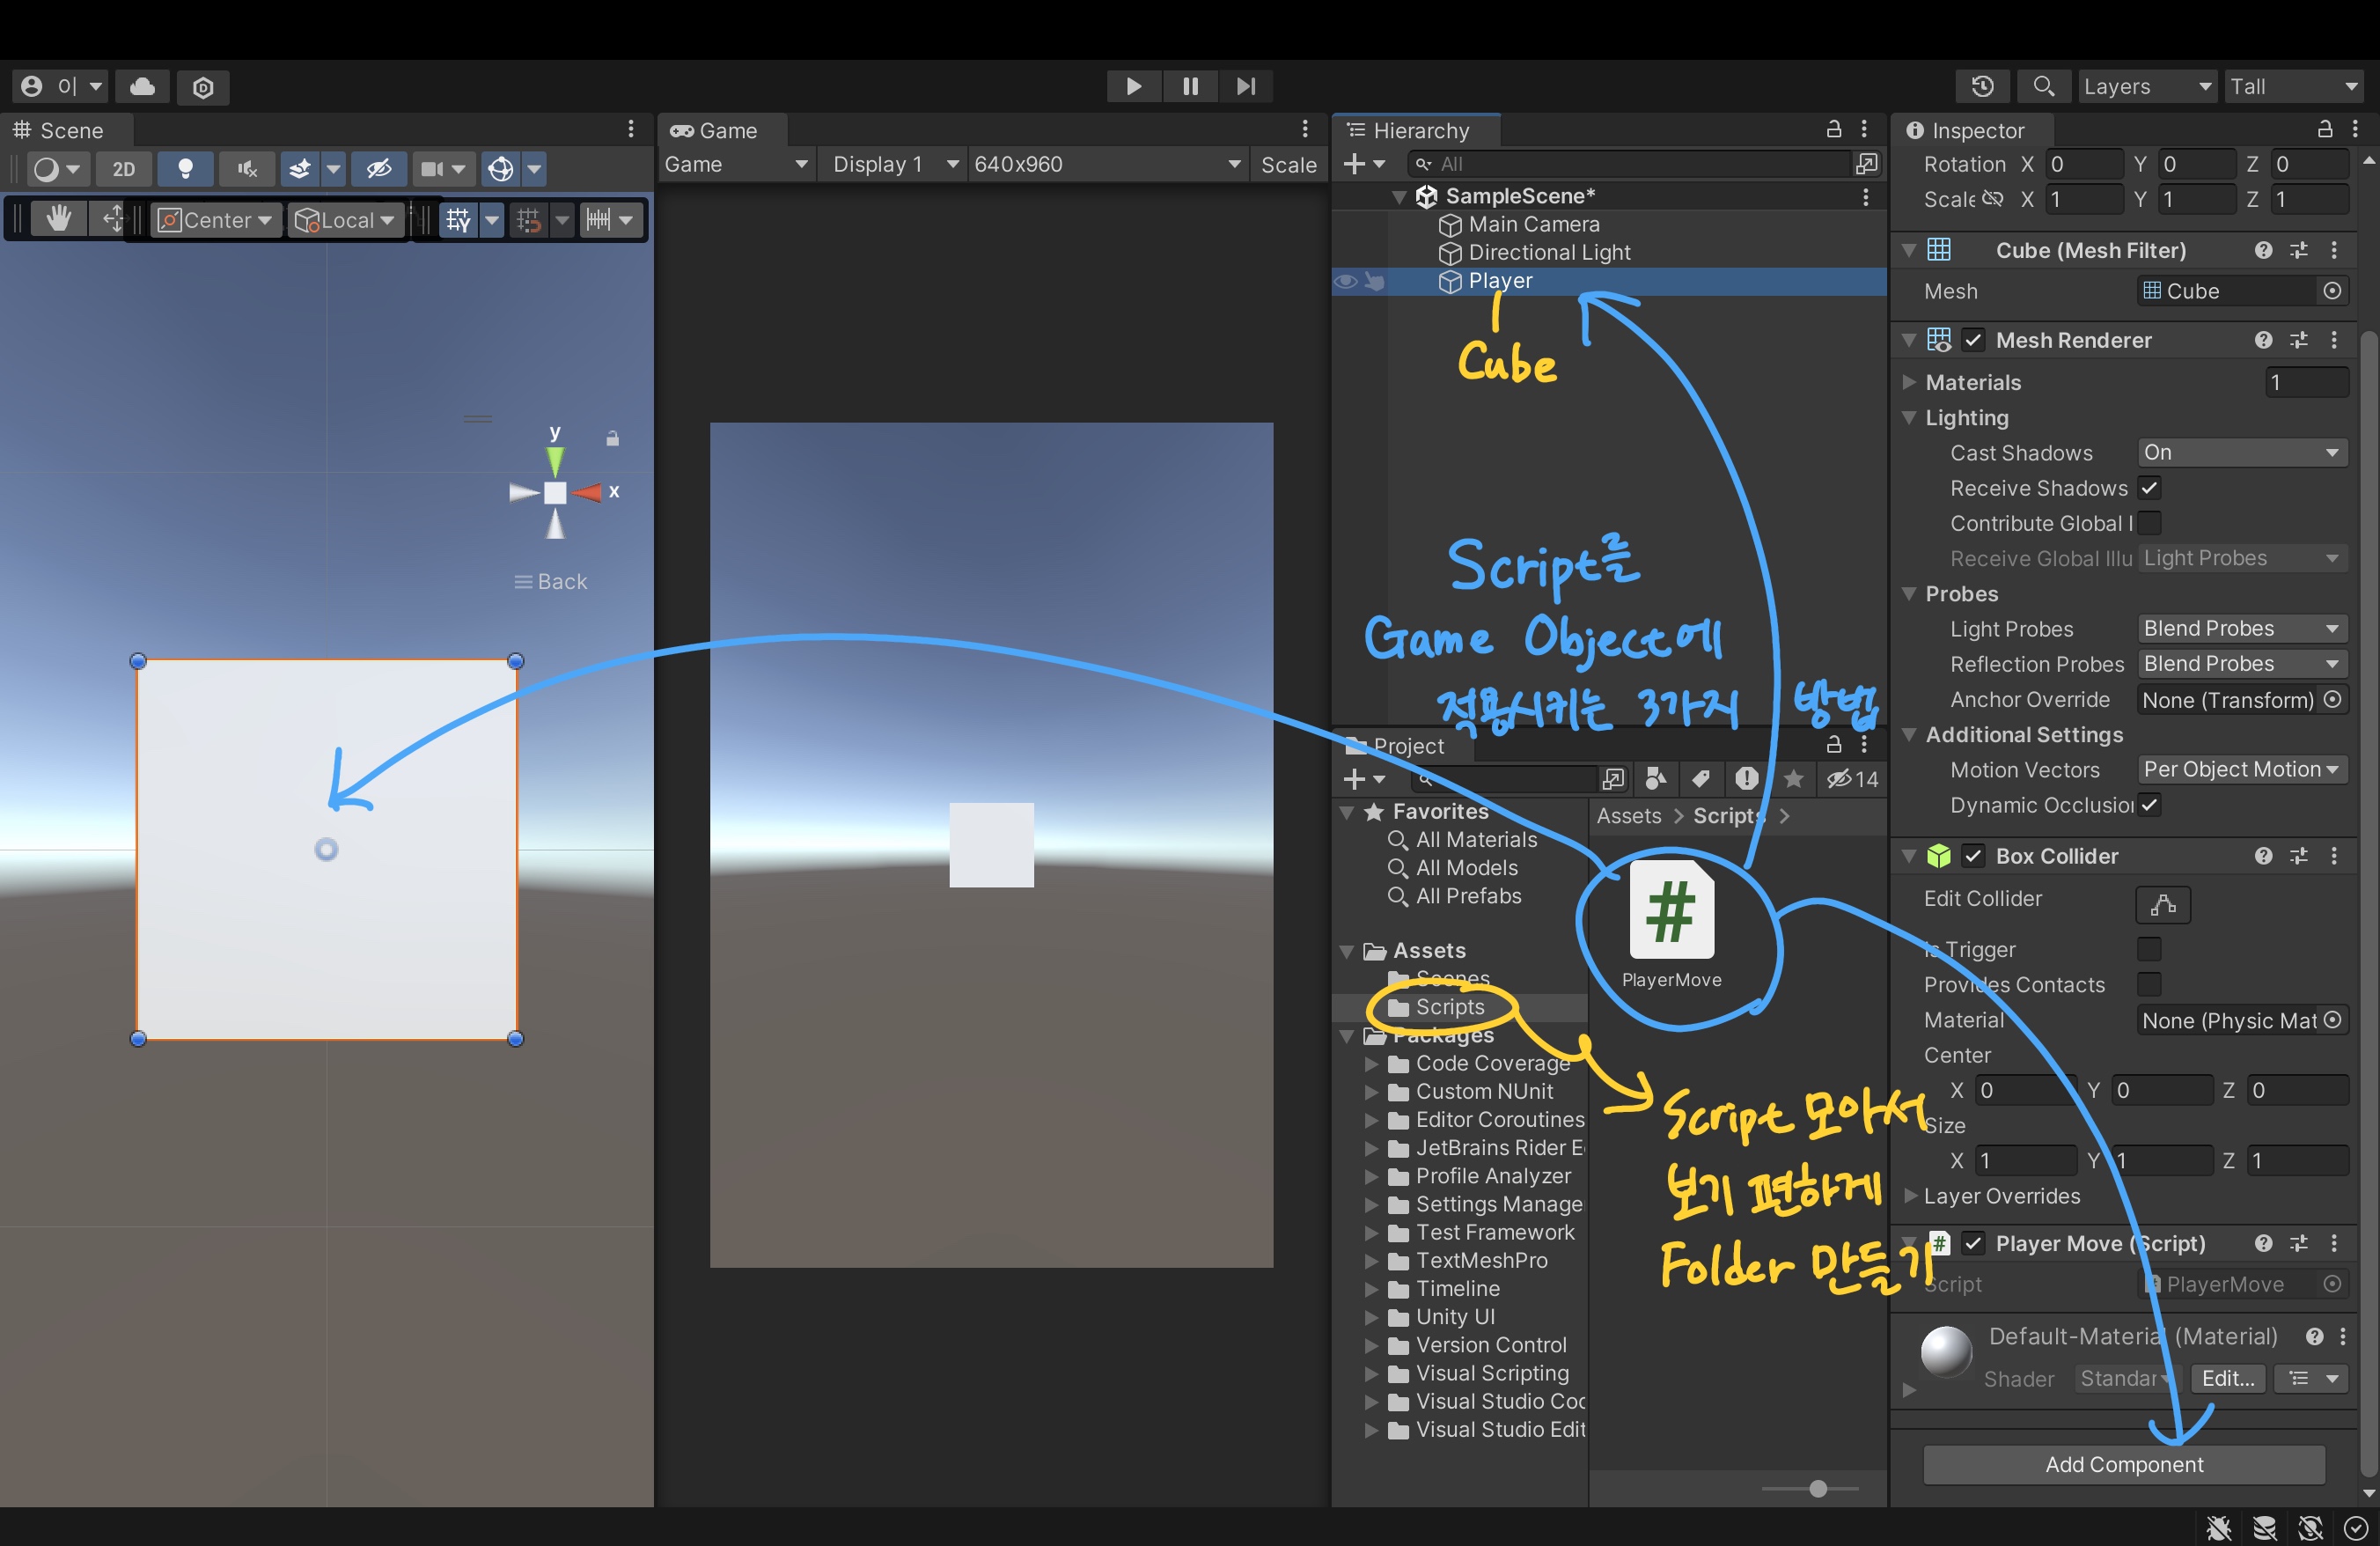Adjust the Project icon size slider
2380x1546 pixels.
pyautogui.click(x=1818, y=1488)
